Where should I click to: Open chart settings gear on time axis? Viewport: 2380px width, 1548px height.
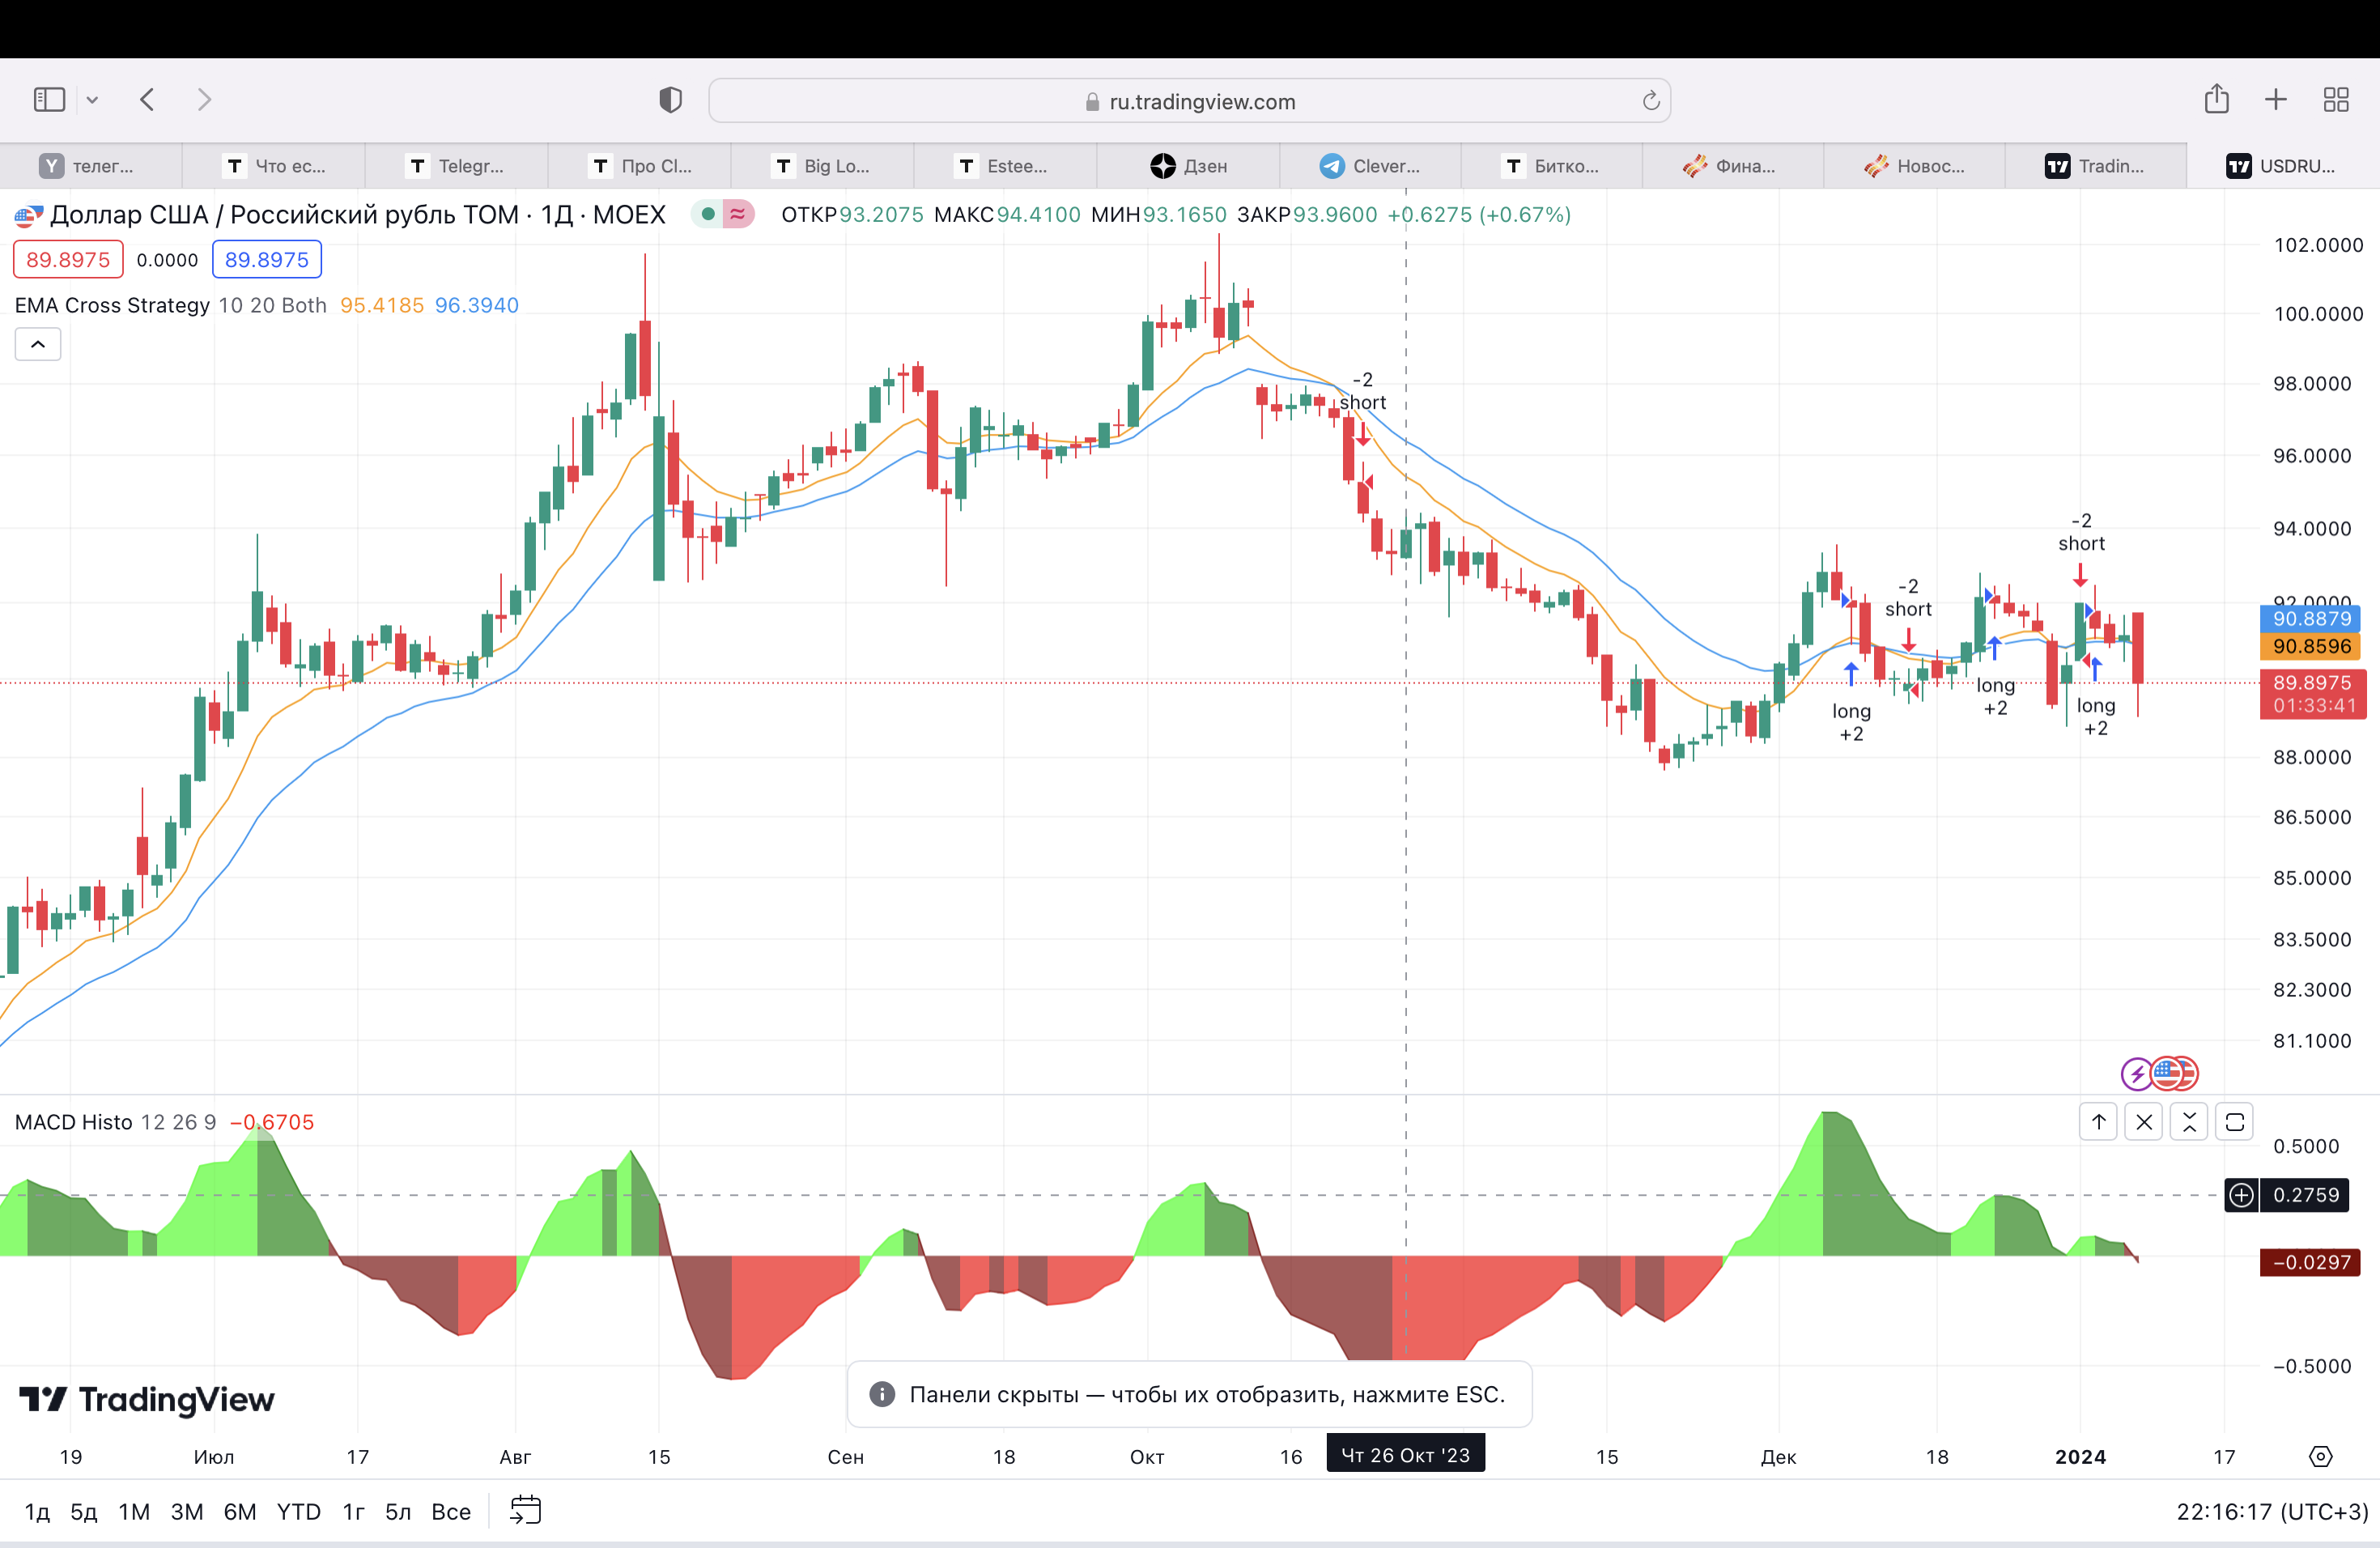(2320, 1457)
